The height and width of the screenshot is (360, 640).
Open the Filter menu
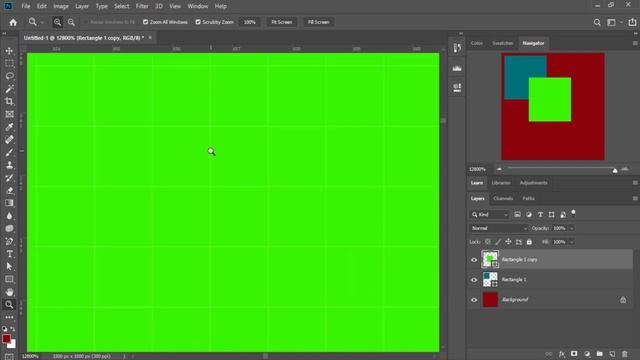(x=142, y=6)
